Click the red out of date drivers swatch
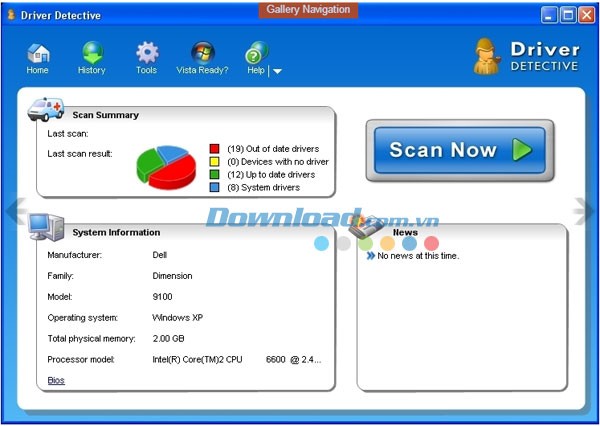The height and width of the screenshot is (426, 600). click(214, 149)
